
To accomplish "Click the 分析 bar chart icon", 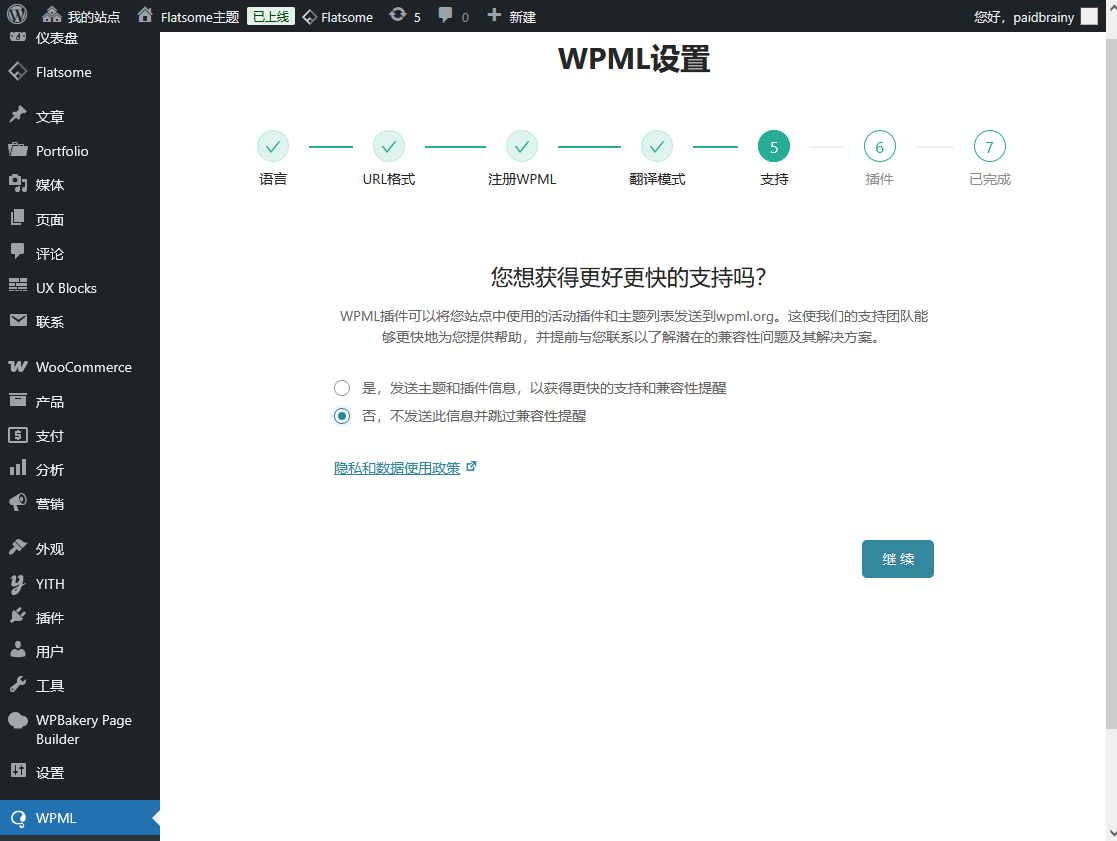I will tap(18, 469).
